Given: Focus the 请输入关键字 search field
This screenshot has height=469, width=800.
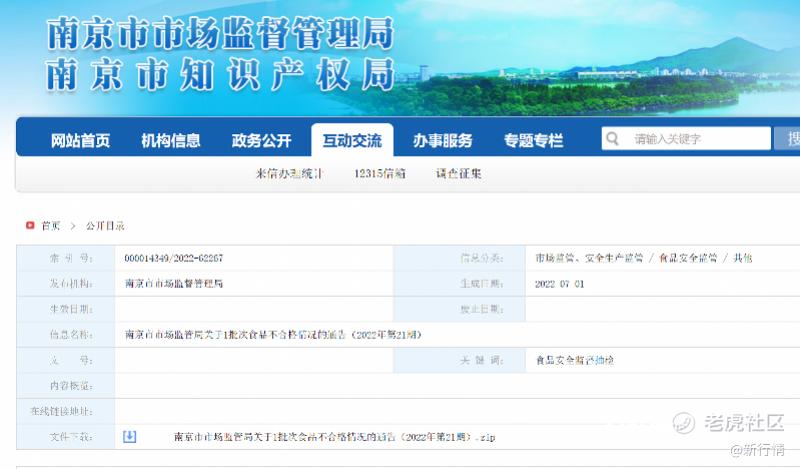Looking at the screenshot, I should click(x=686, y=139).
